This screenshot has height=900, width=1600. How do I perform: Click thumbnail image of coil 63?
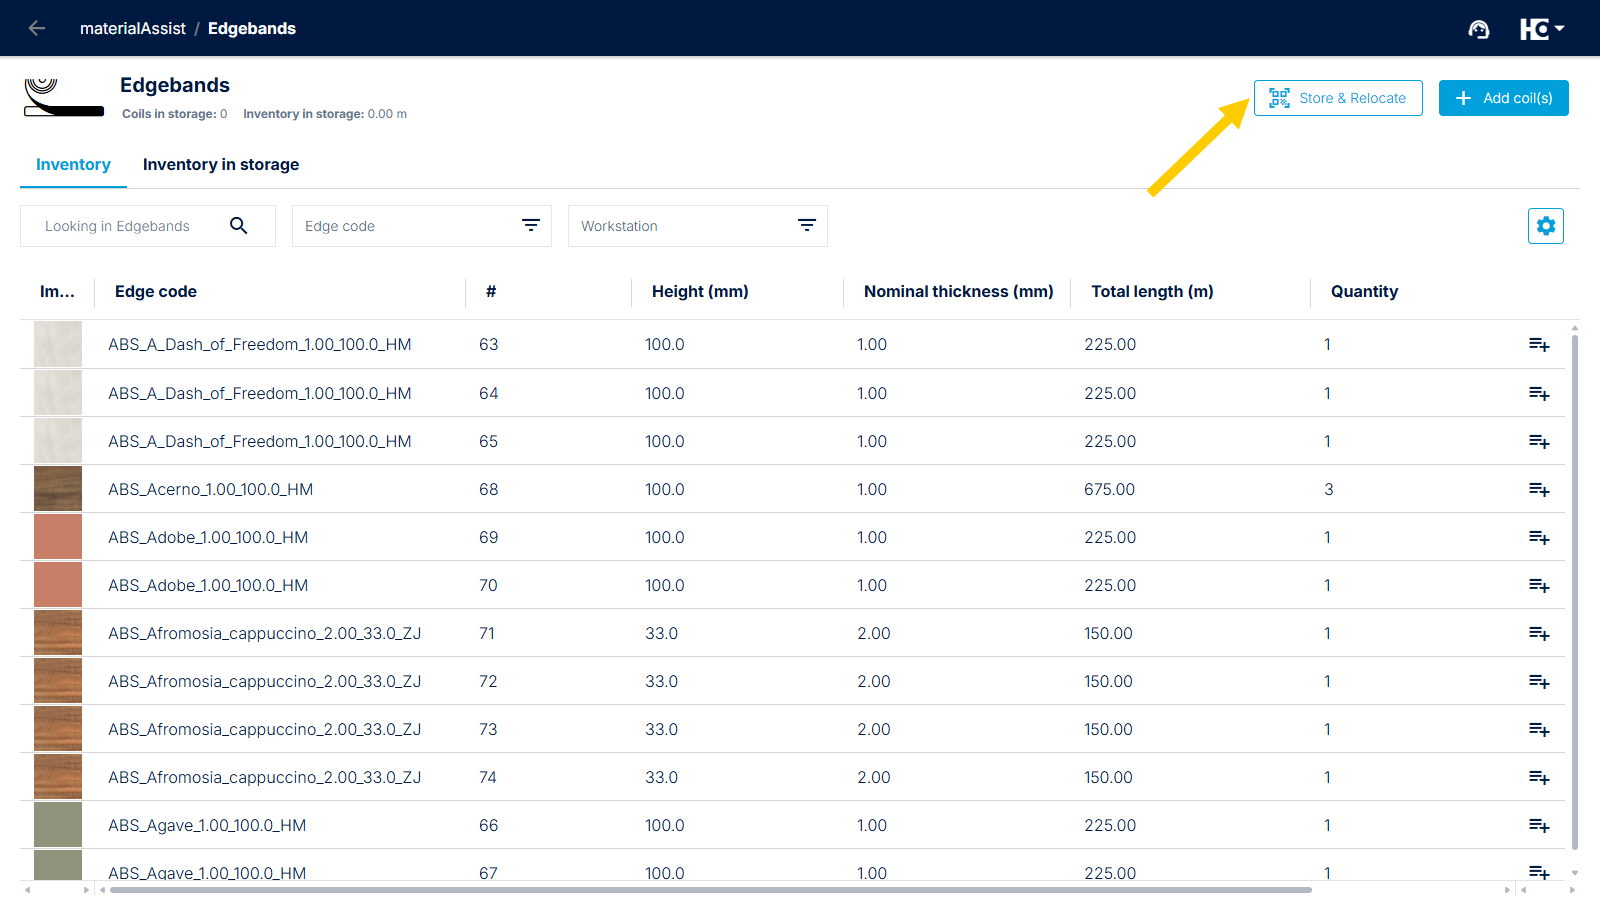point(58,344)
